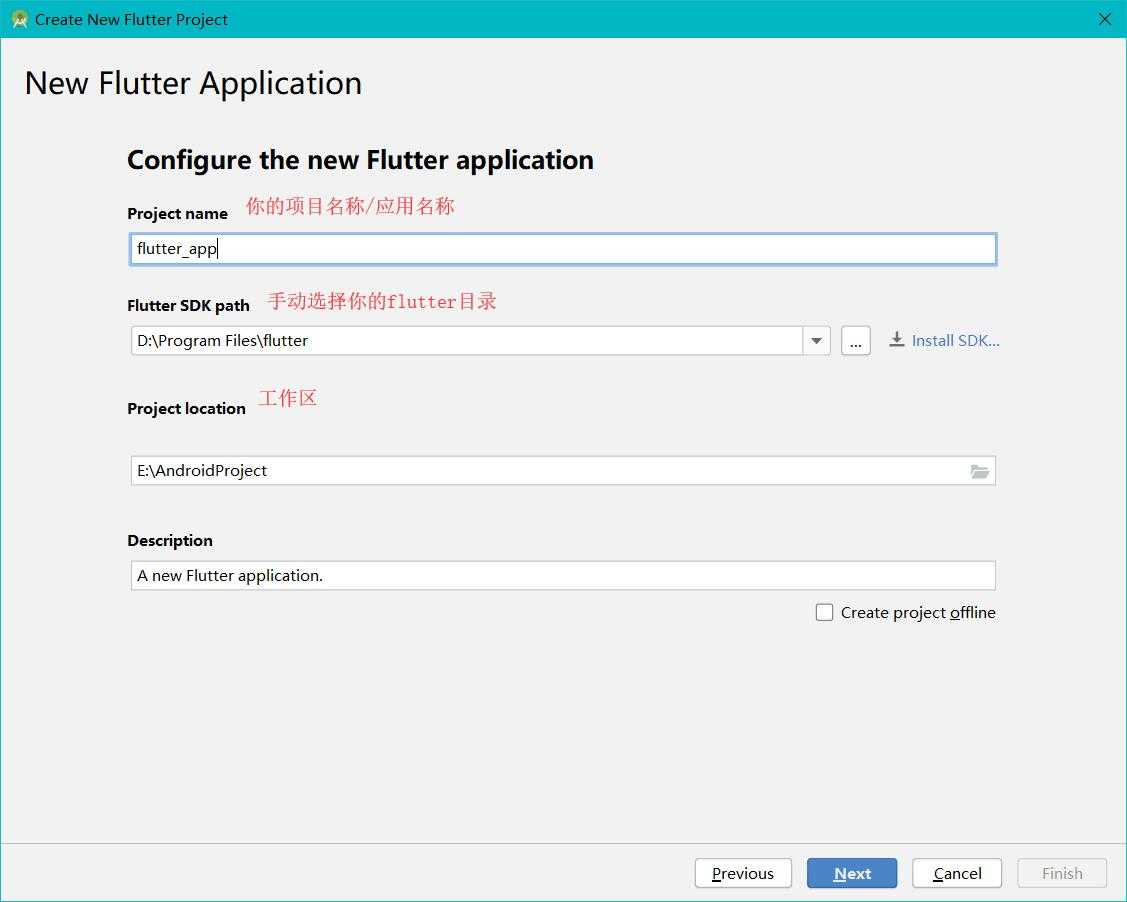Click the Android Studio icon in title bar

click(x=19, y=19)
